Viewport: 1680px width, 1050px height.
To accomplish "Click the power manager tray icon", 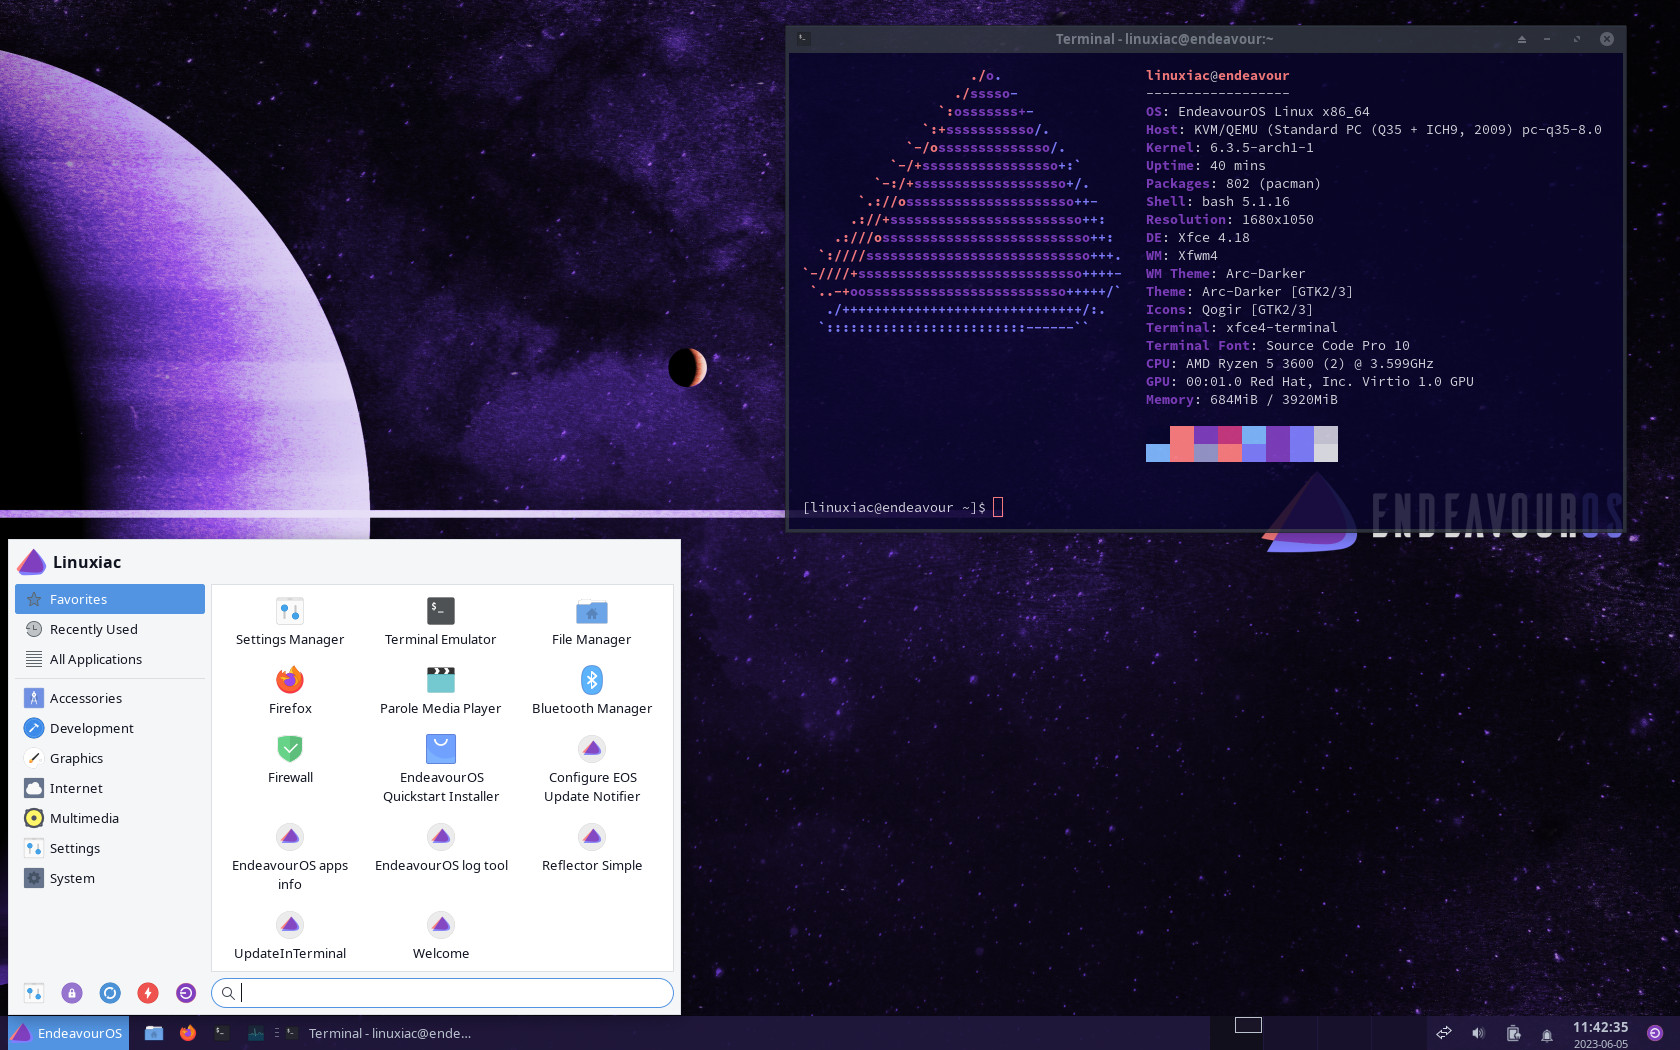I will tap(1513, 1033).
